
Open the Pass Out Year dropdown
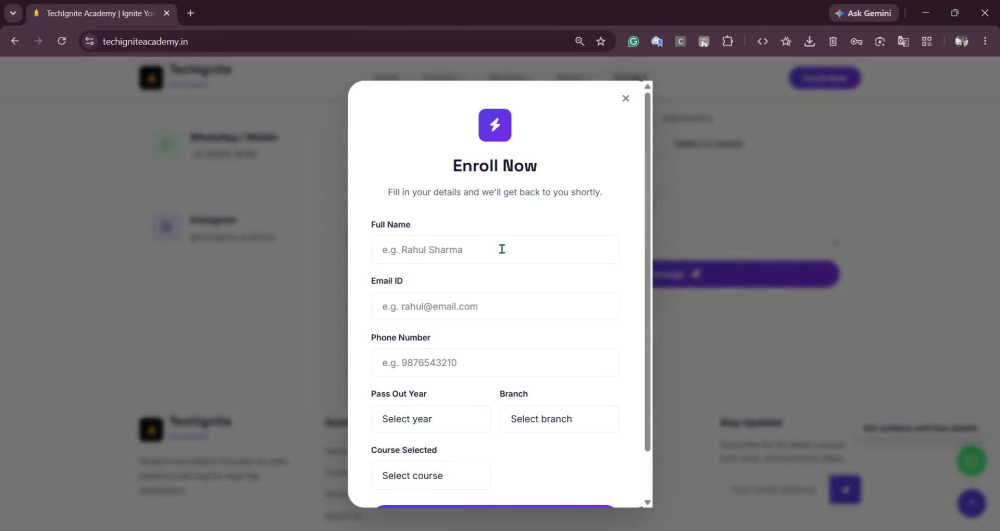pos(430,419)
